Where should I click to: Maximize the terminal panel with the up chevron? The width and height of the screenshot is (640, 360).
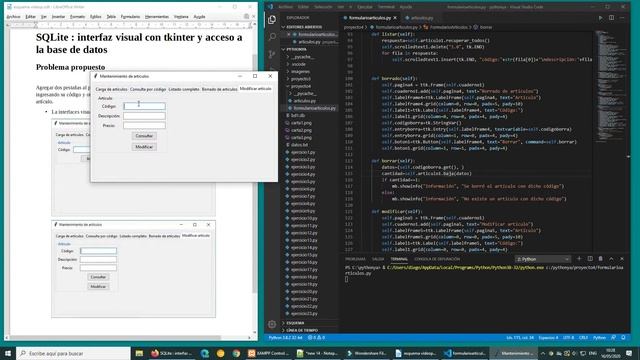611,259
